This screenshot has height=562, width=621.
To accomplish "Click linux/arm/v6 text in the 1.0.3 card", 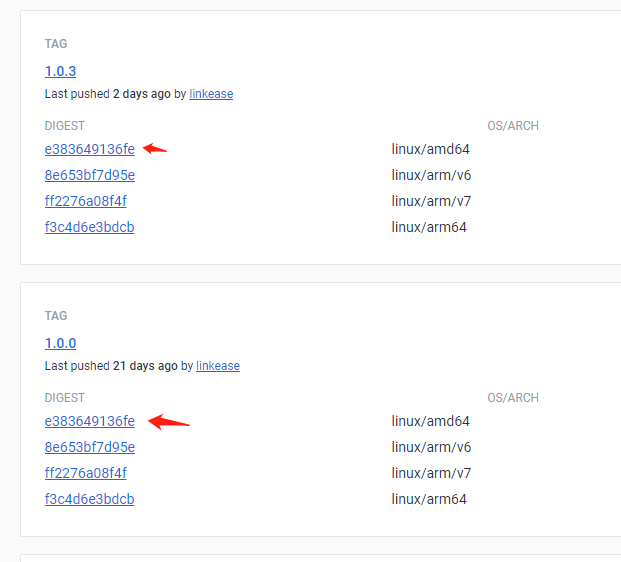I will pyautogui.click(x=431, y=175).
